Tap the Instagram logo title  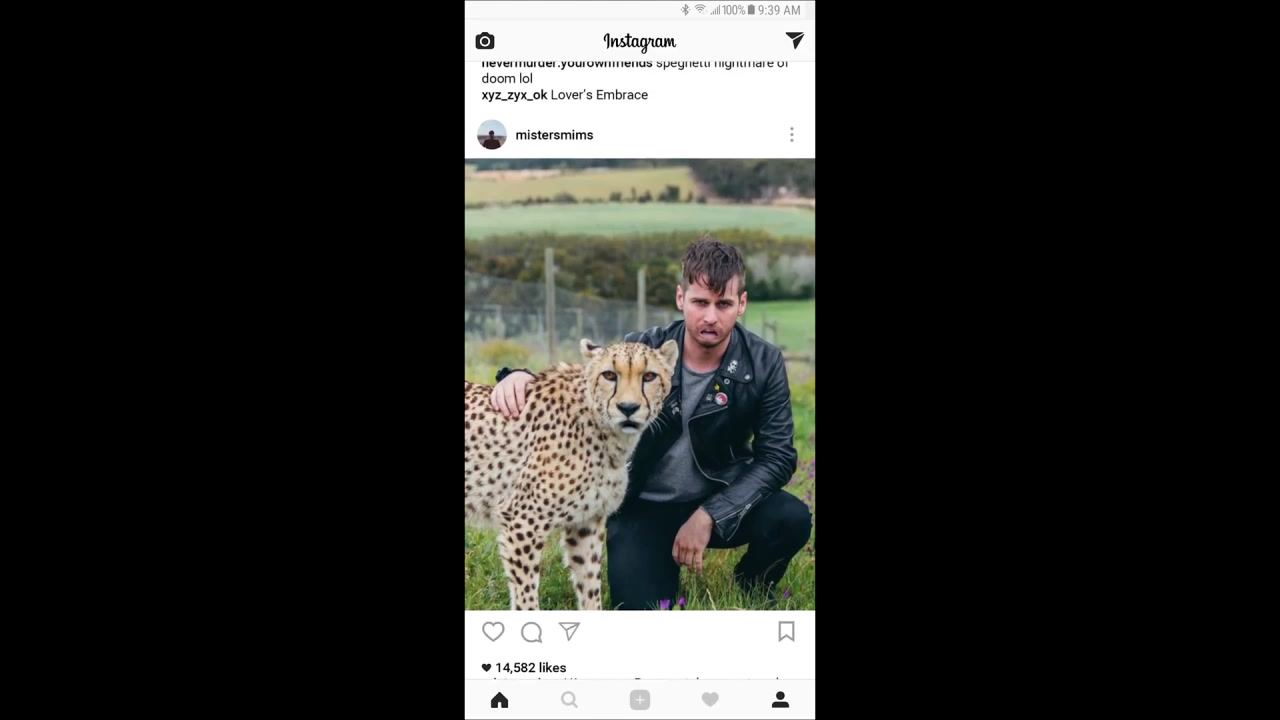(640, 41)
